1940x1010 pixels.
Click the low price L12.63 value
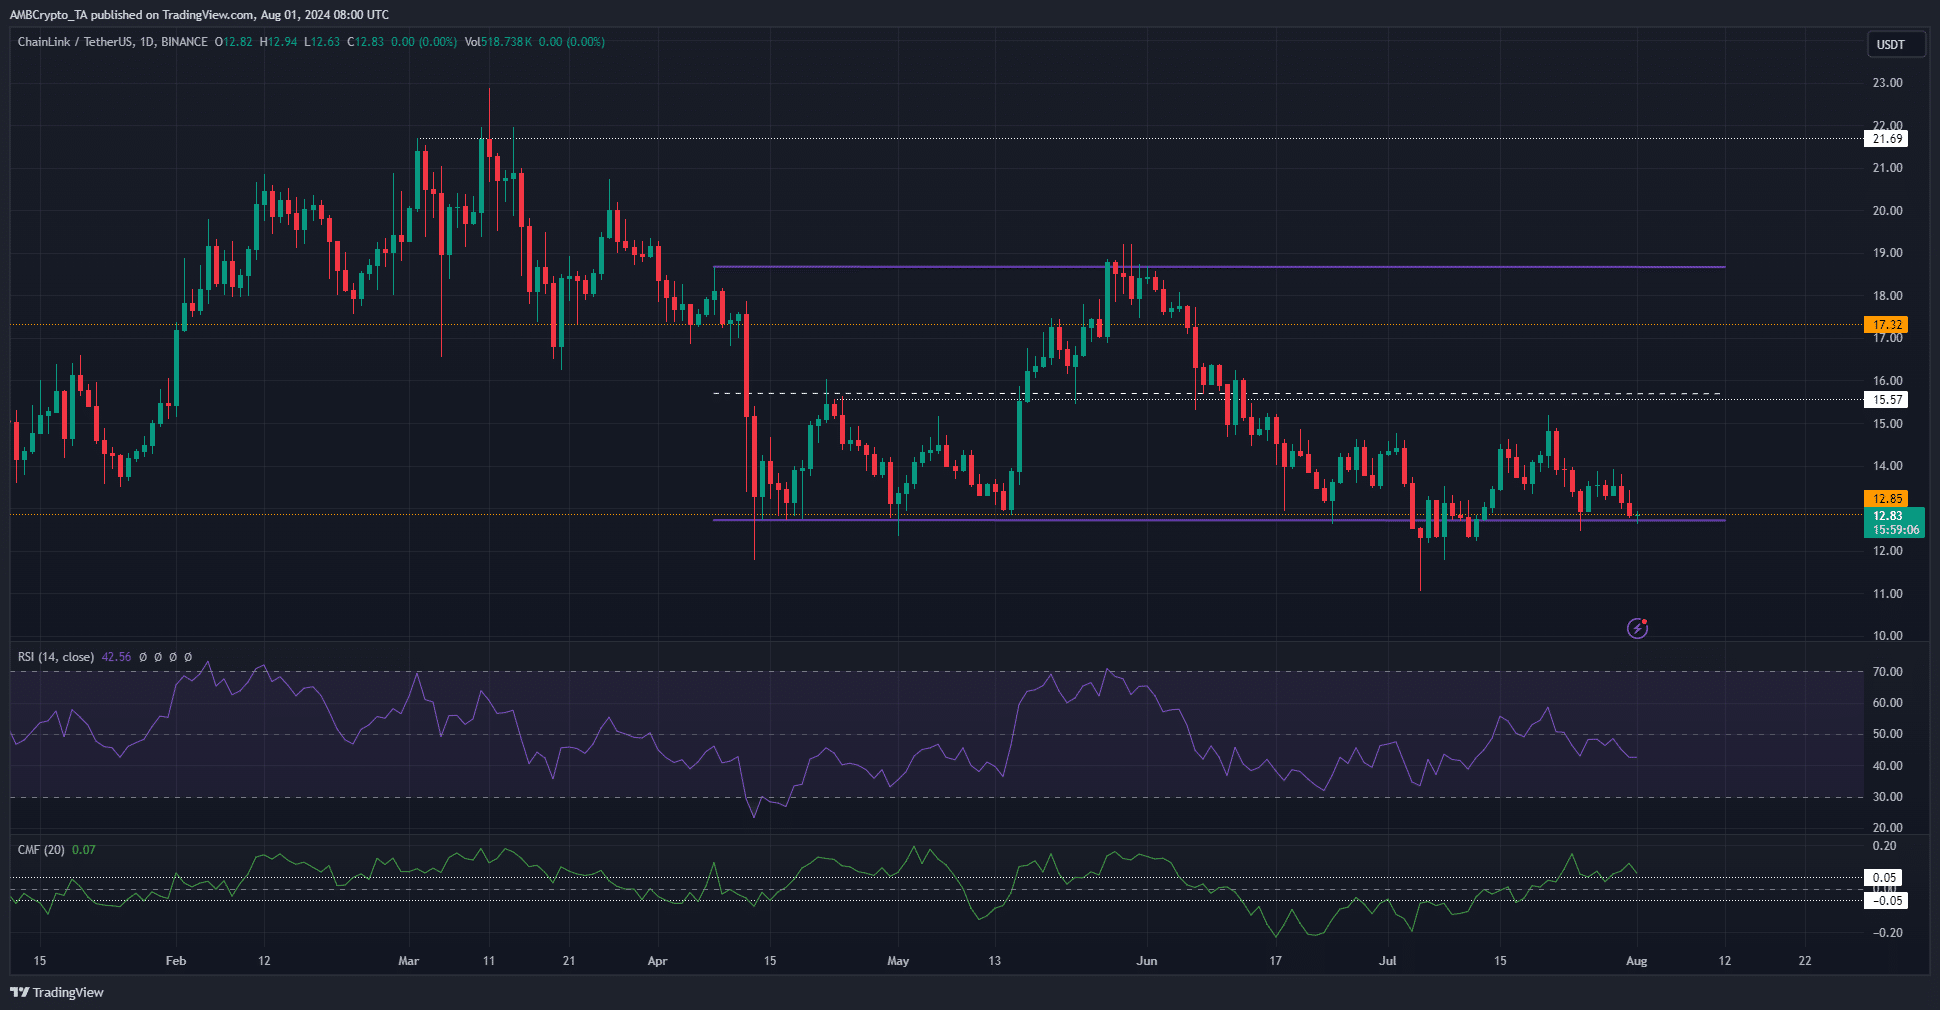pos(322,42)
